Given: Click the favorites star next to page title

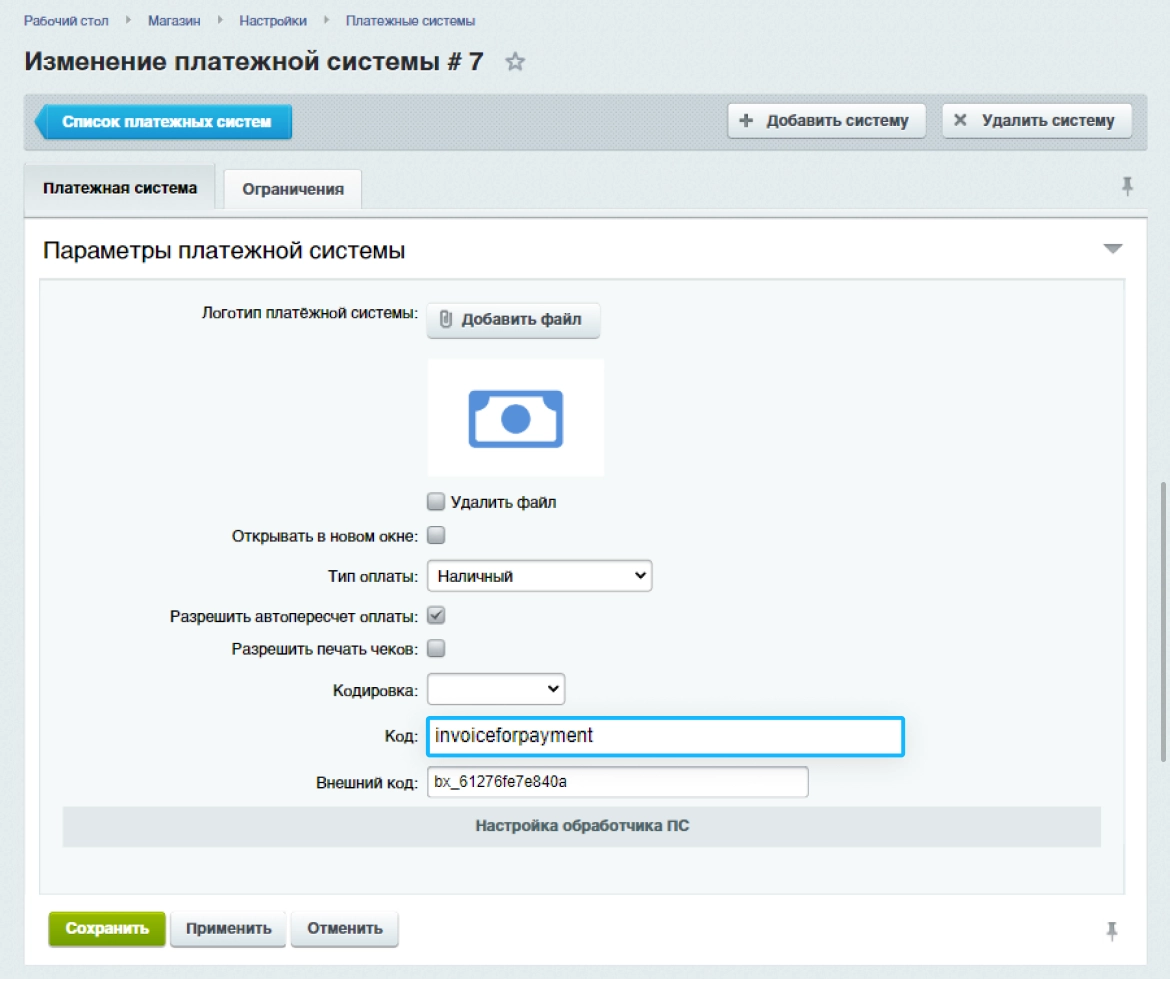Looking at the screenshot, I should tap(515, 62).
